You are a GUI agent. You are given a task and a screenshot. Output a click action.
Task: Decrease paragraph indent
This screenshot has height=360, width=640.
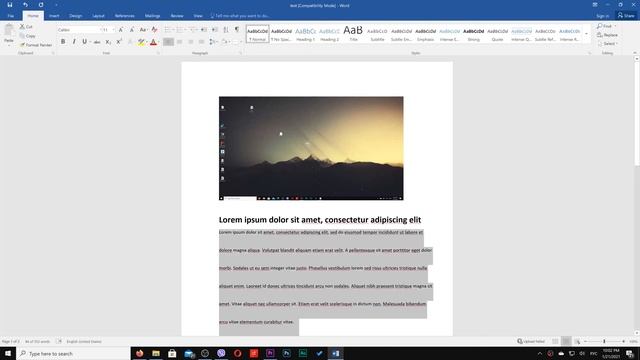204,30
